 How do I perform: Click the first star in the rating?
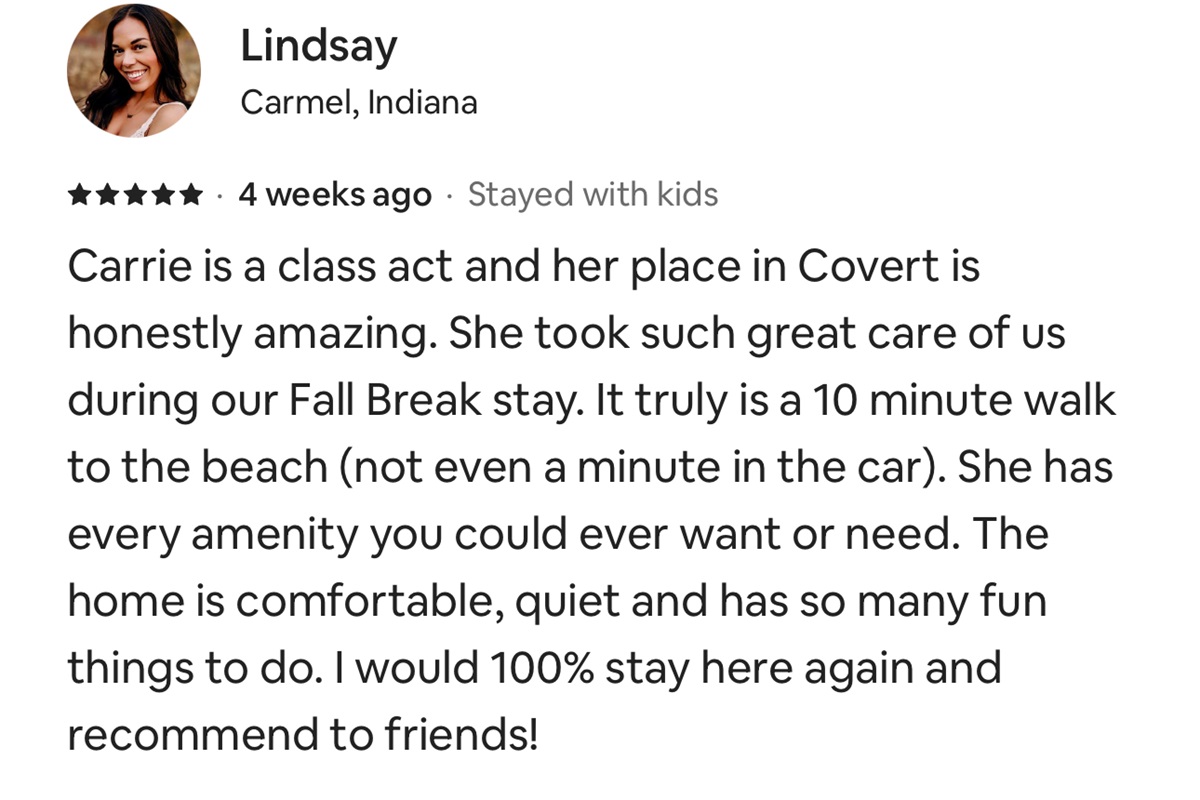click(x=80, y=195)
